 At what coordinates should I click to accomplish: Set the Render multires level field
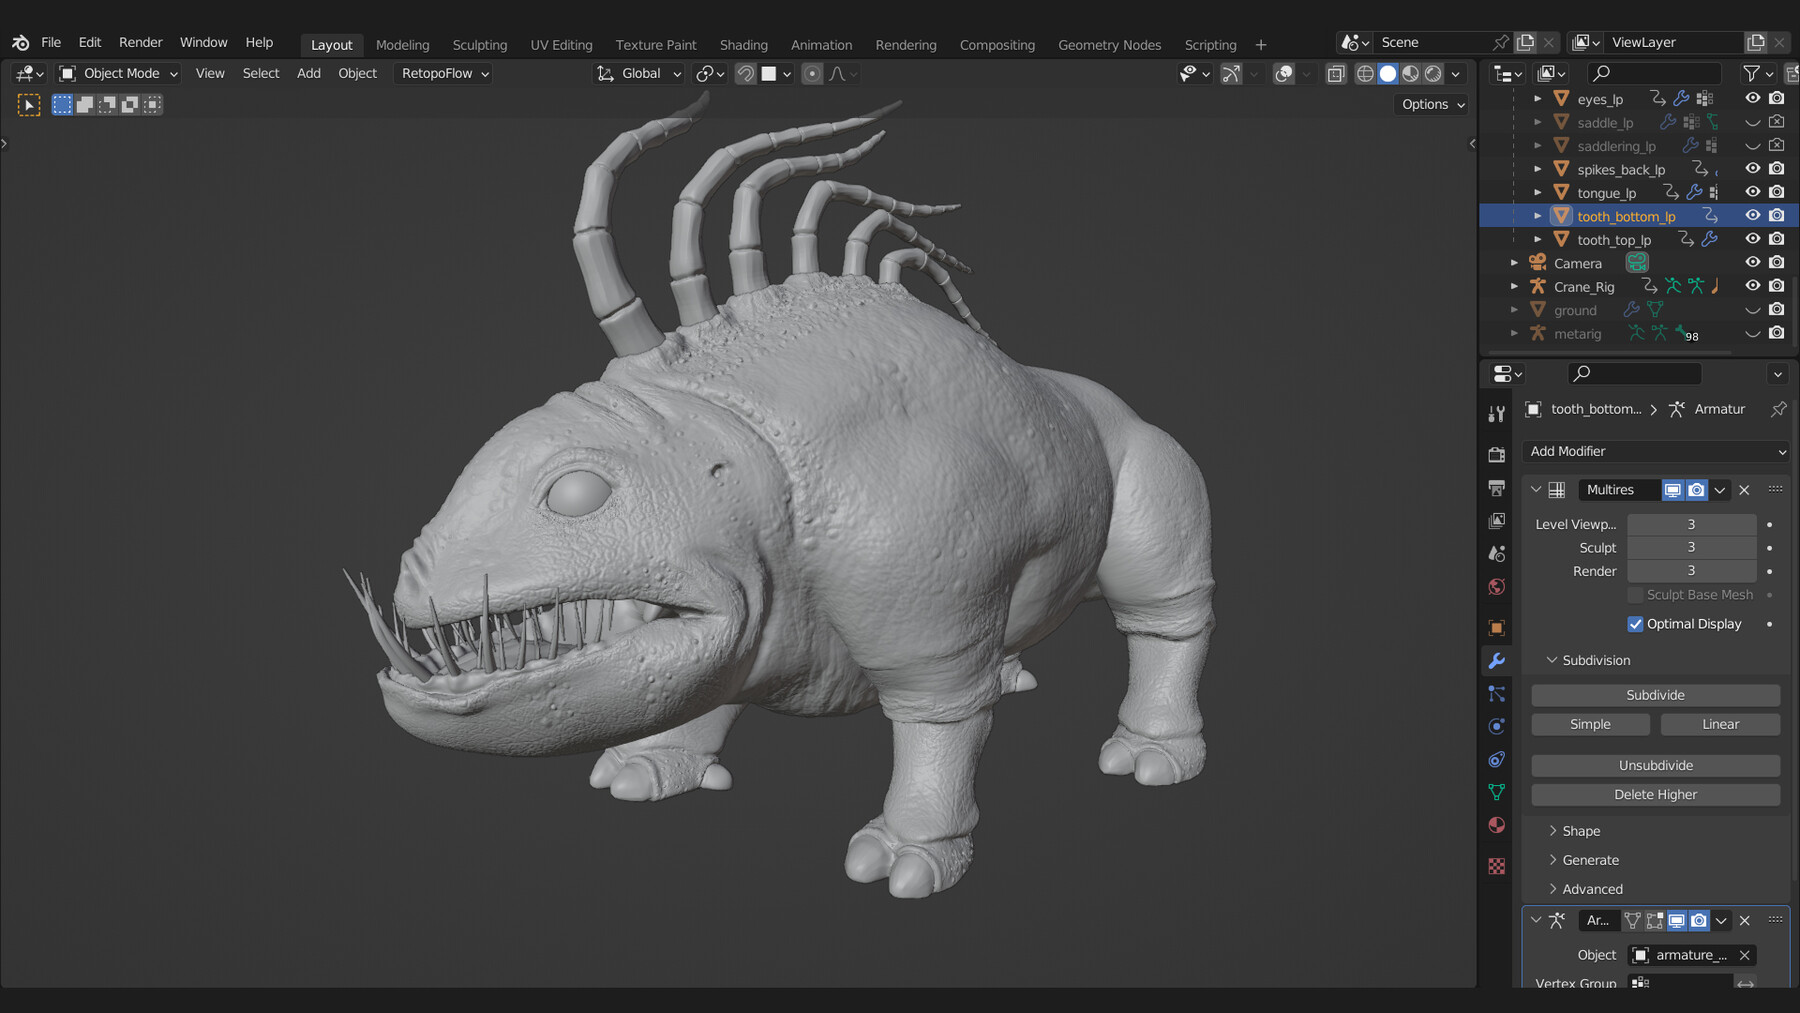[1691, 570]
